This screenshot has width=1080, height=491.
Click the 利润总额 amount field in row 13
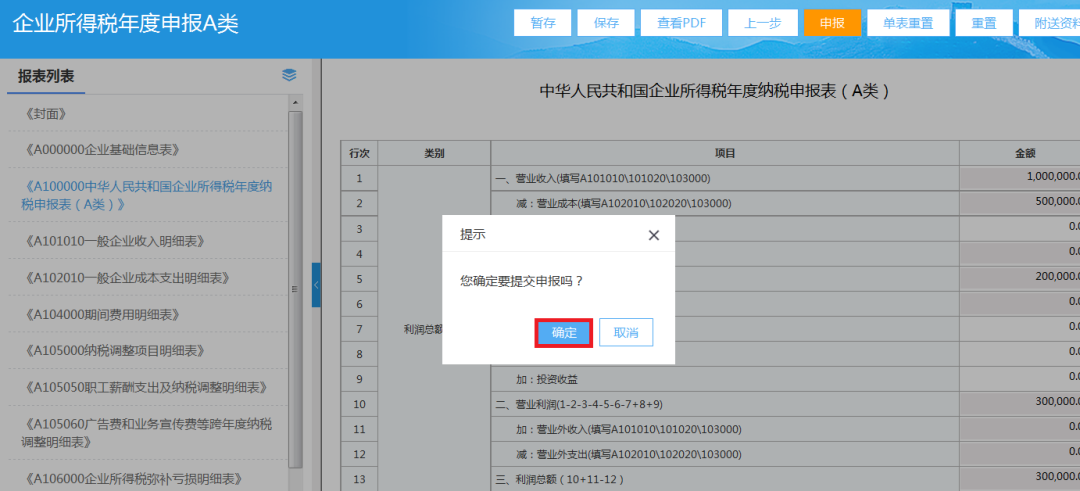coord(1021,479)
